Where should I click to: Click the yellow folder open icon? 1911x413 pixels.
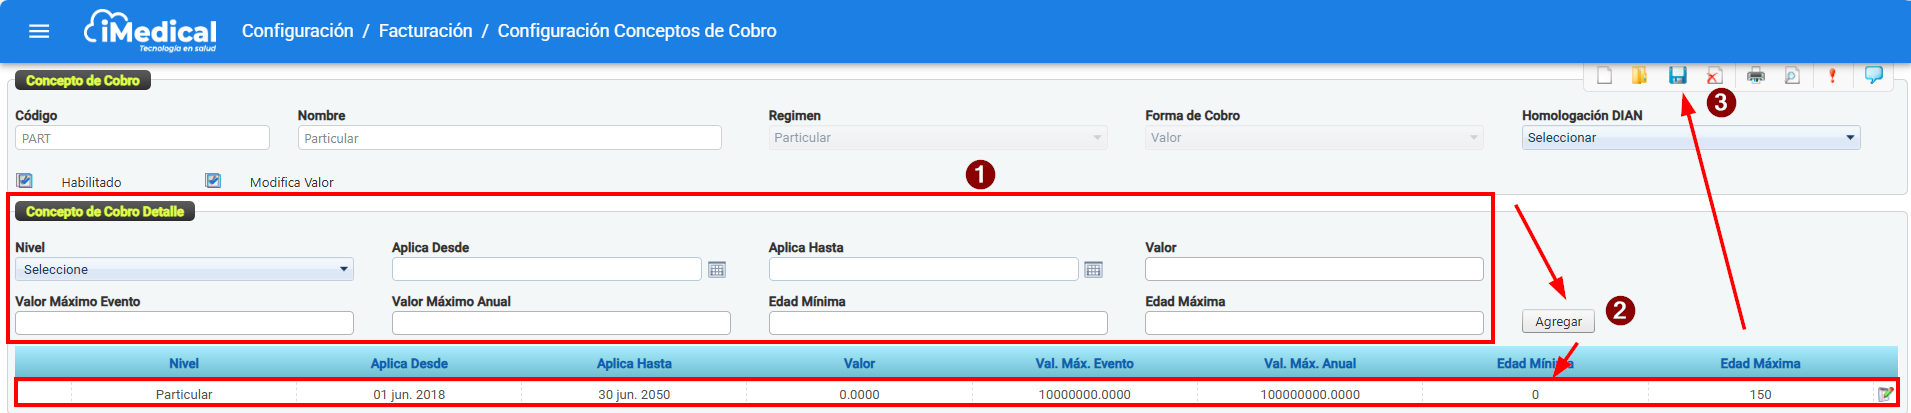pyautogui.click(x=1639, y=76)
